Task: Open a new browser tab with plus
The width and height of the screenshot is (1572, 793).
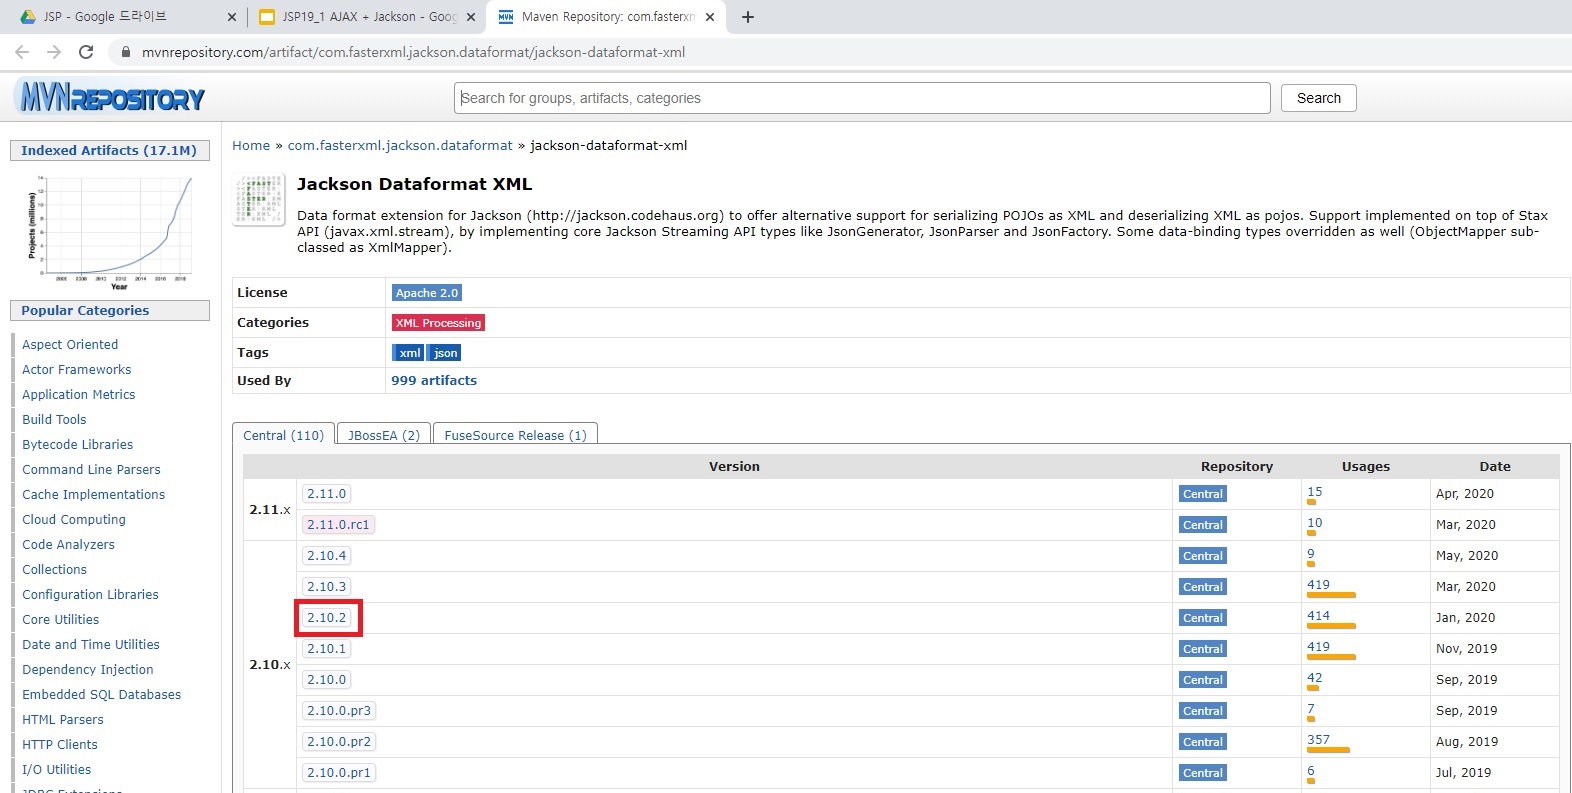Action: click(748, 17)
